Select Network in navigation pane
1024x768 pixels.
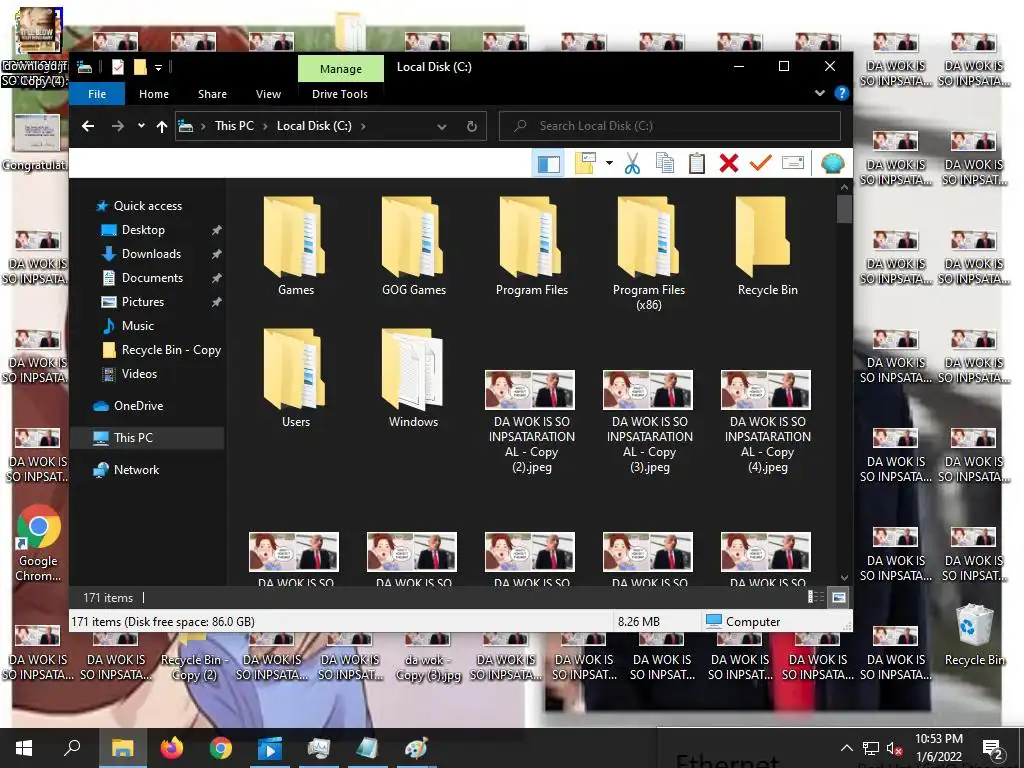pos(136,470)
